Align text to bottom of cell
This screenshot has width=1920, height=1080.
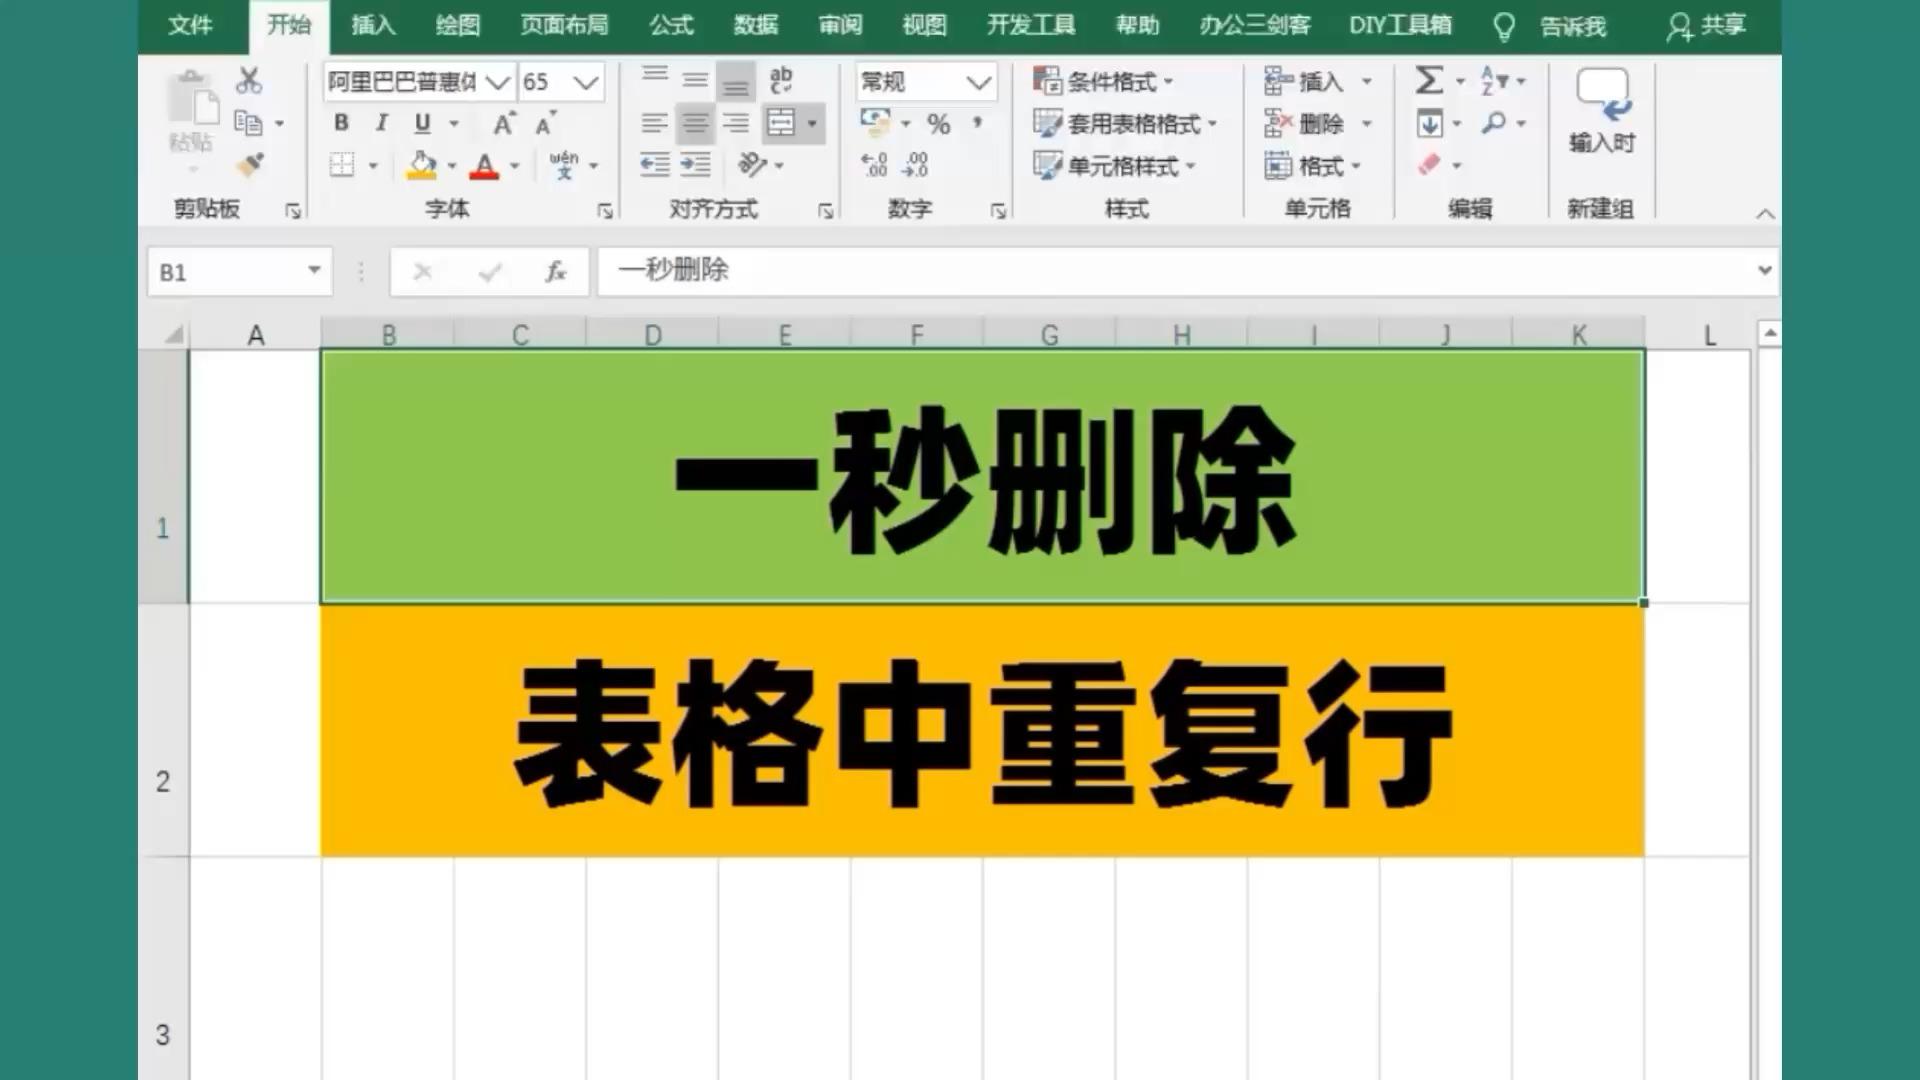tap(736, 82)
